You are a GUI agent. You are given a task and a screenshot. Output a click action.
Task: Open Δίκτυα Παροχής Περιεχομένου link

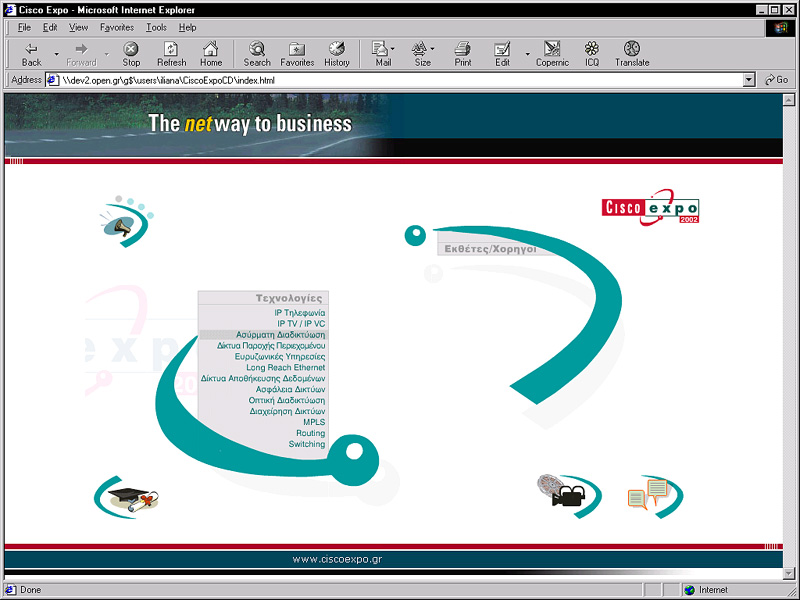(271, 345)
